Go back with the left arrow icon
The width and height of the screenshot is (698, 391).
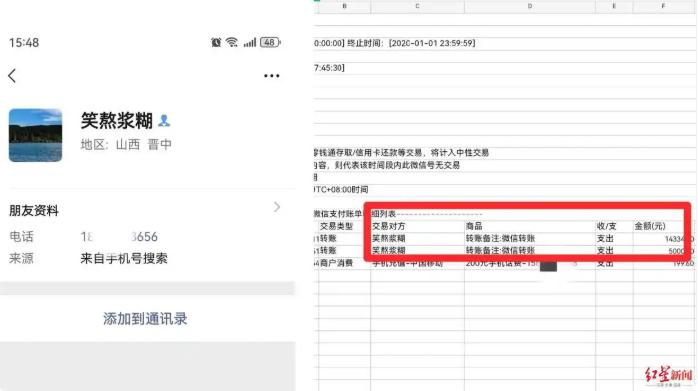(x=12, y=76)
